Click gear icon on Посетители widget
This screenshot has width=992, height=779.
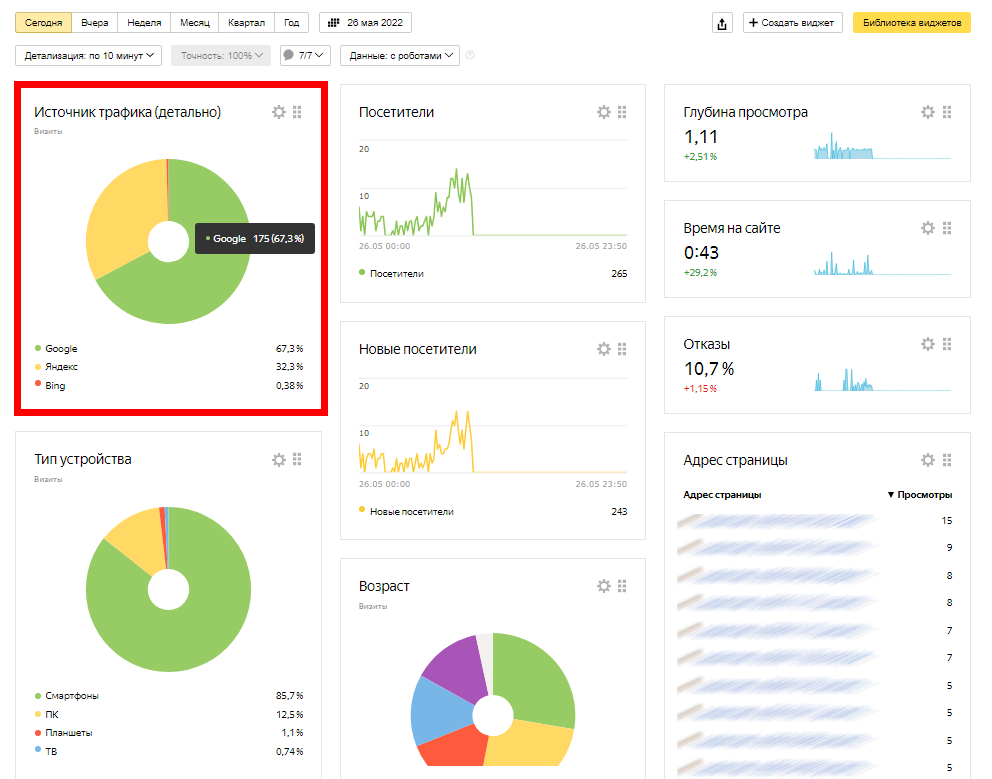603,112
